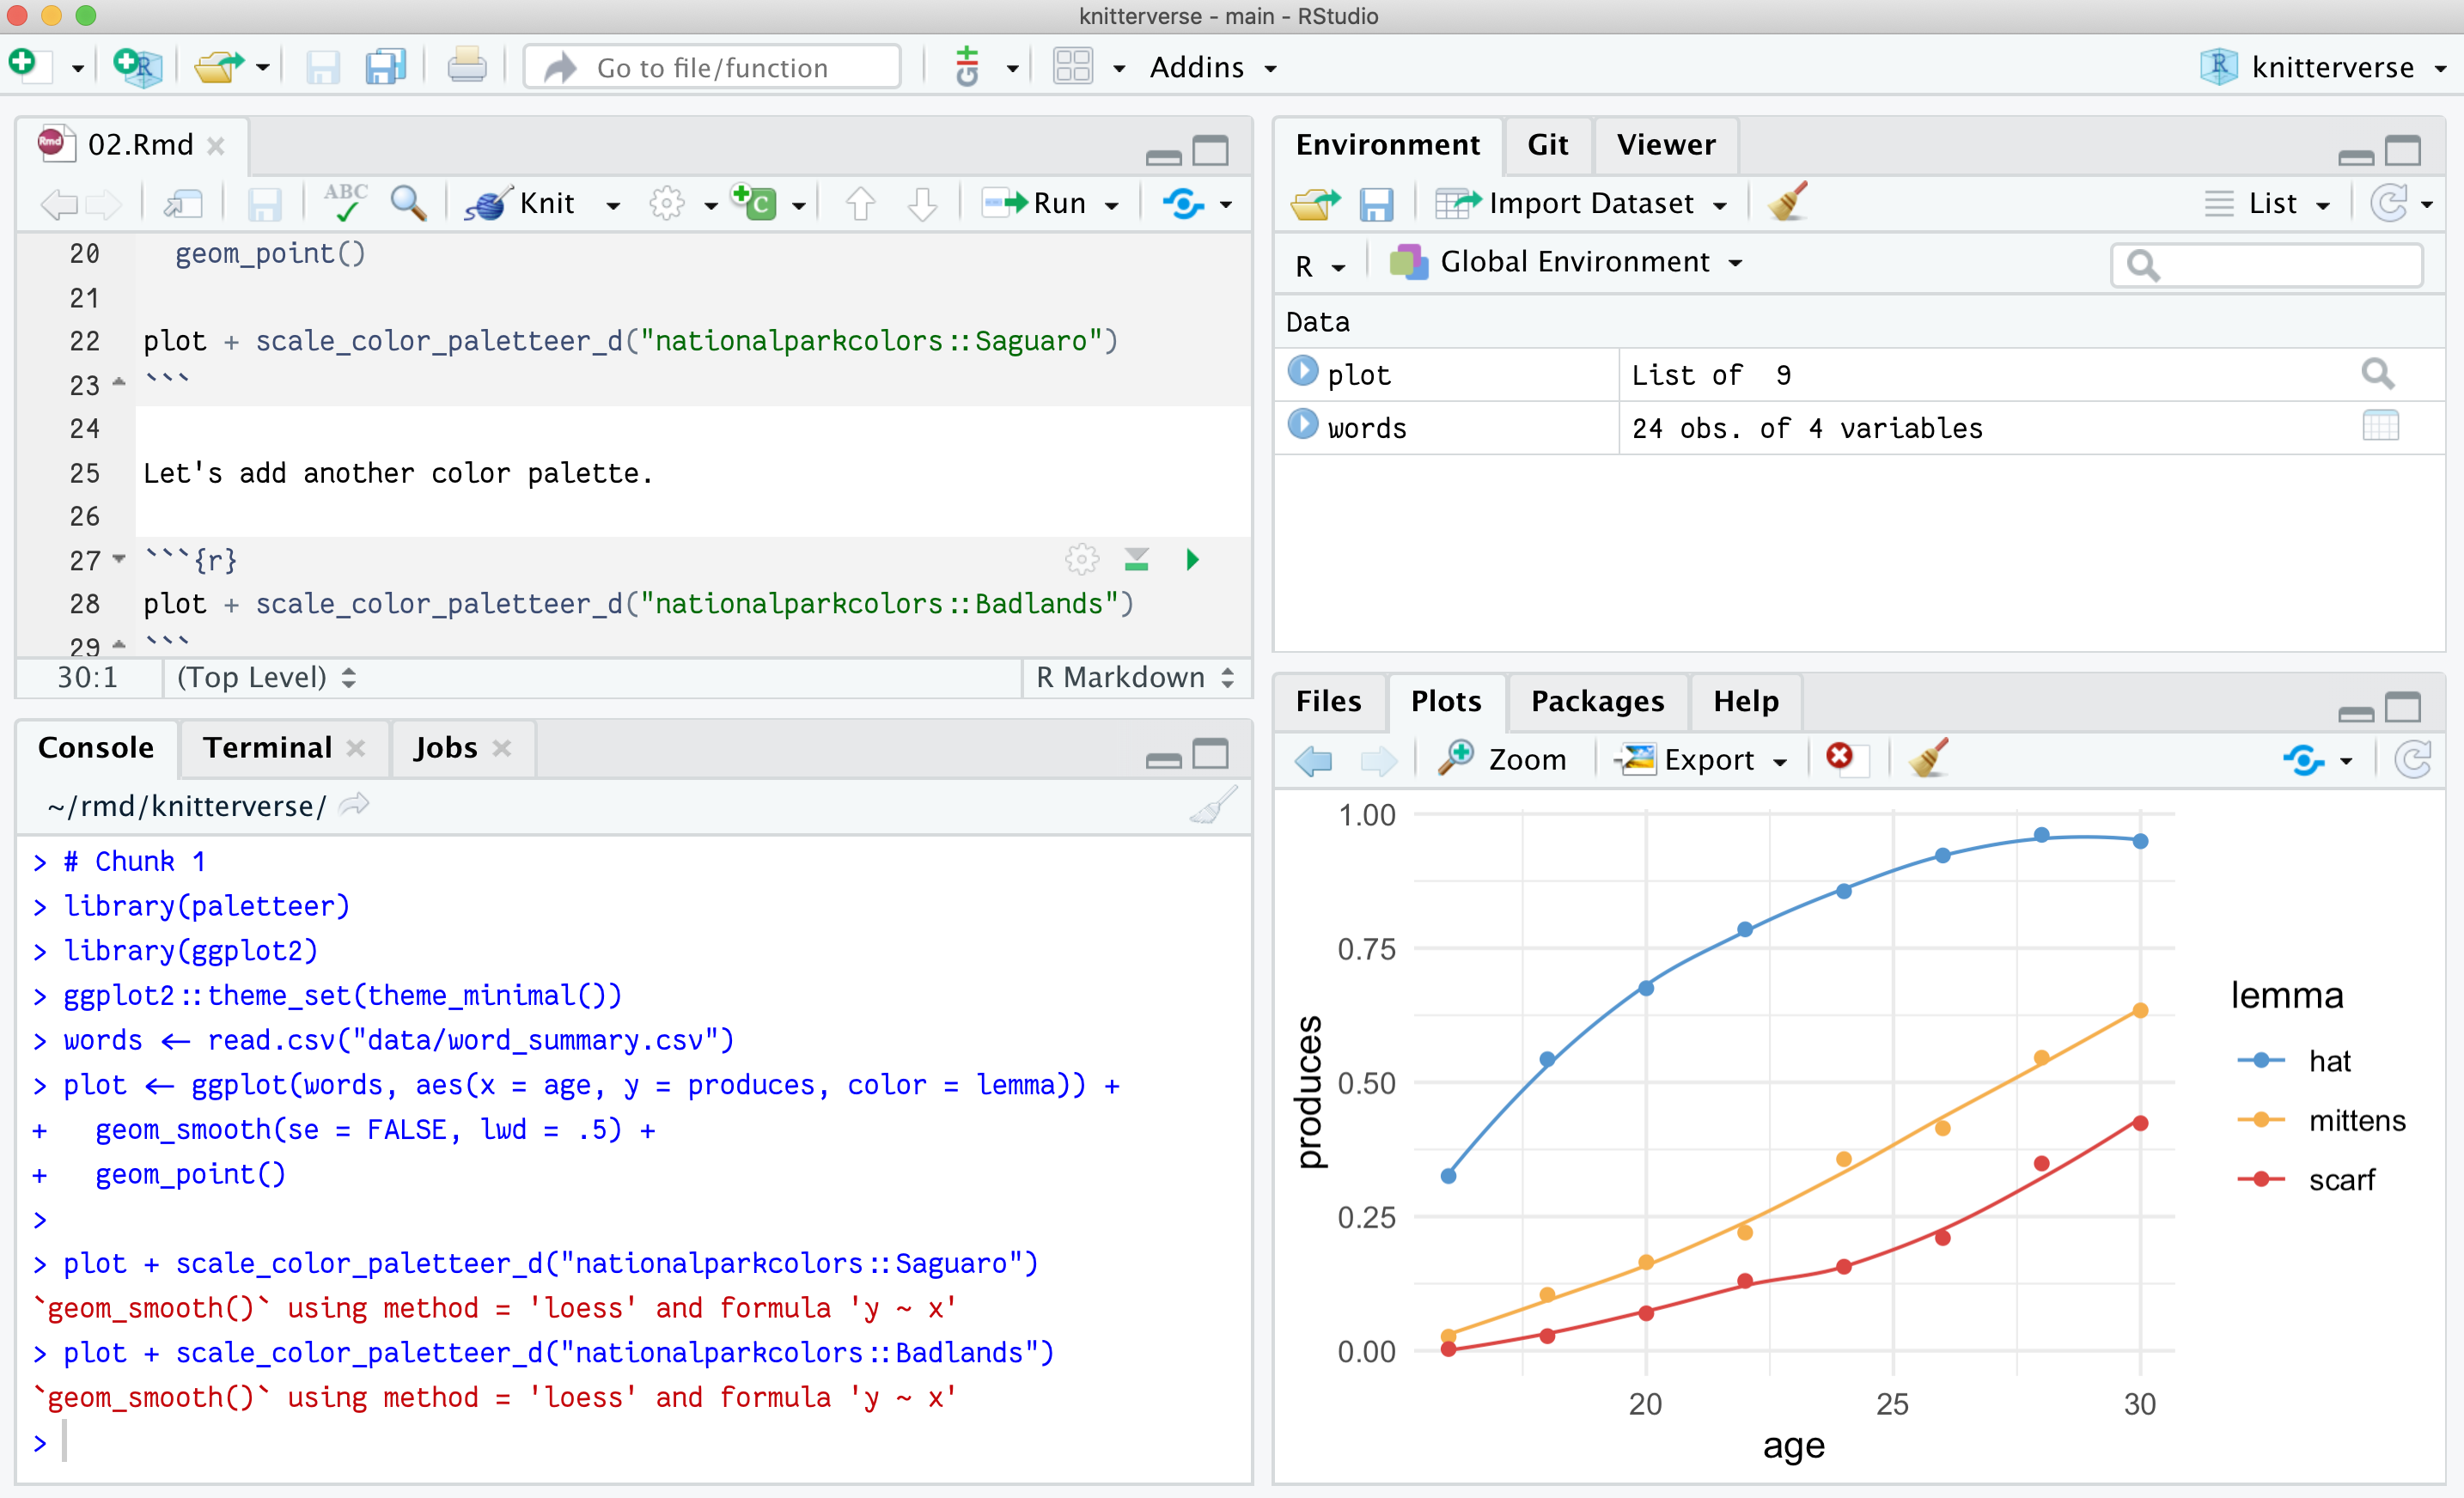Click the find/replace magnifier in editor toolbar
Image resolution: width=2464 pixels, height=1498 pixels.
coord(408,203)
